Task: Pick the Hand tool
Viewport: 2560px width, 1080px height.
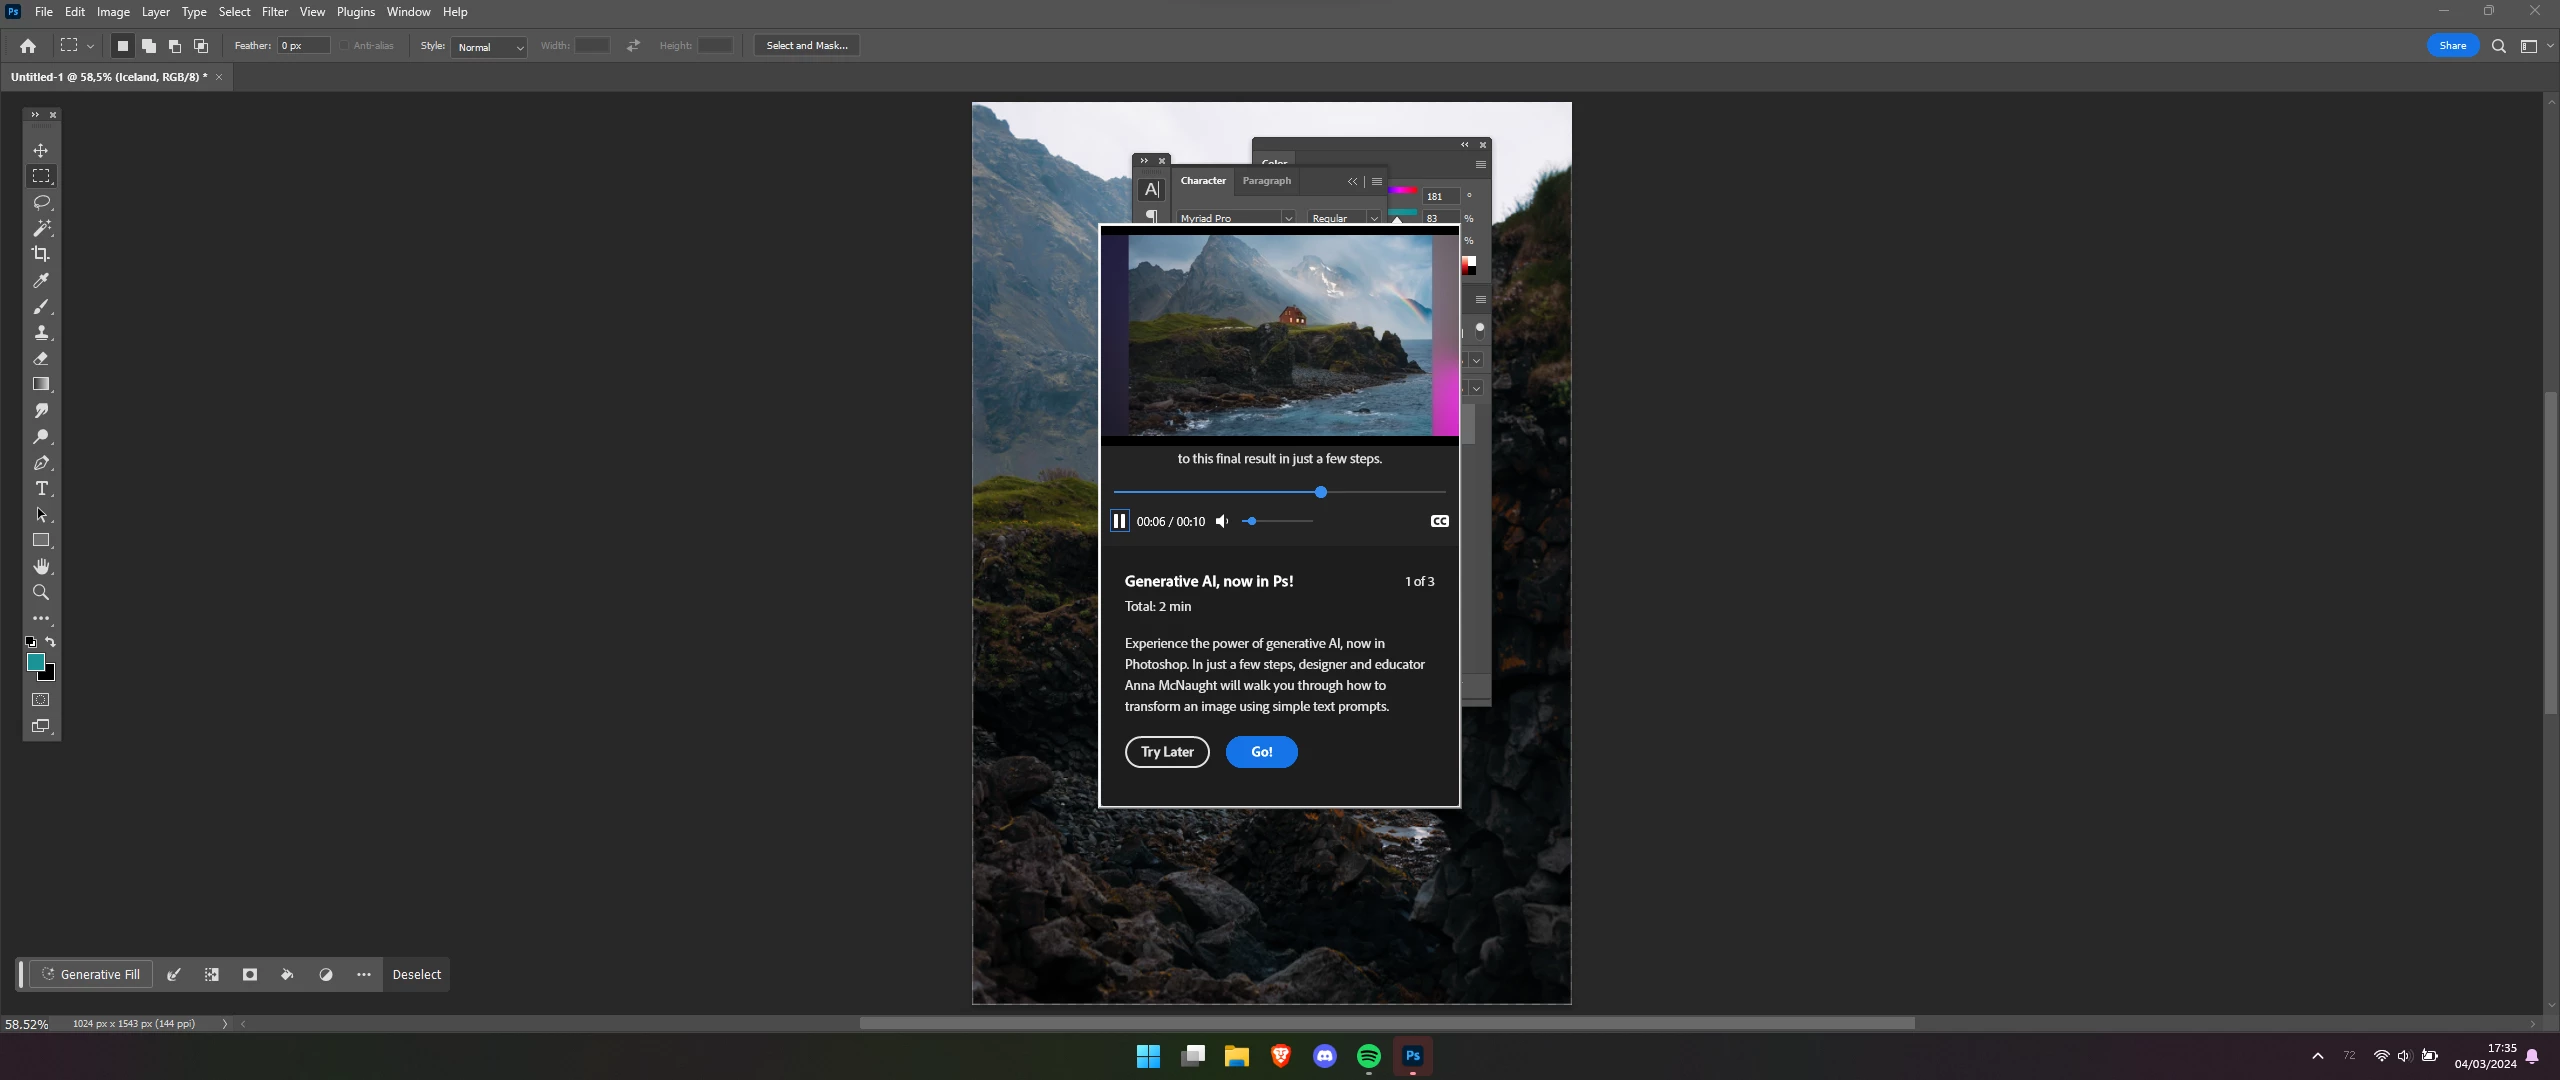Action: [x=41, y=566]
